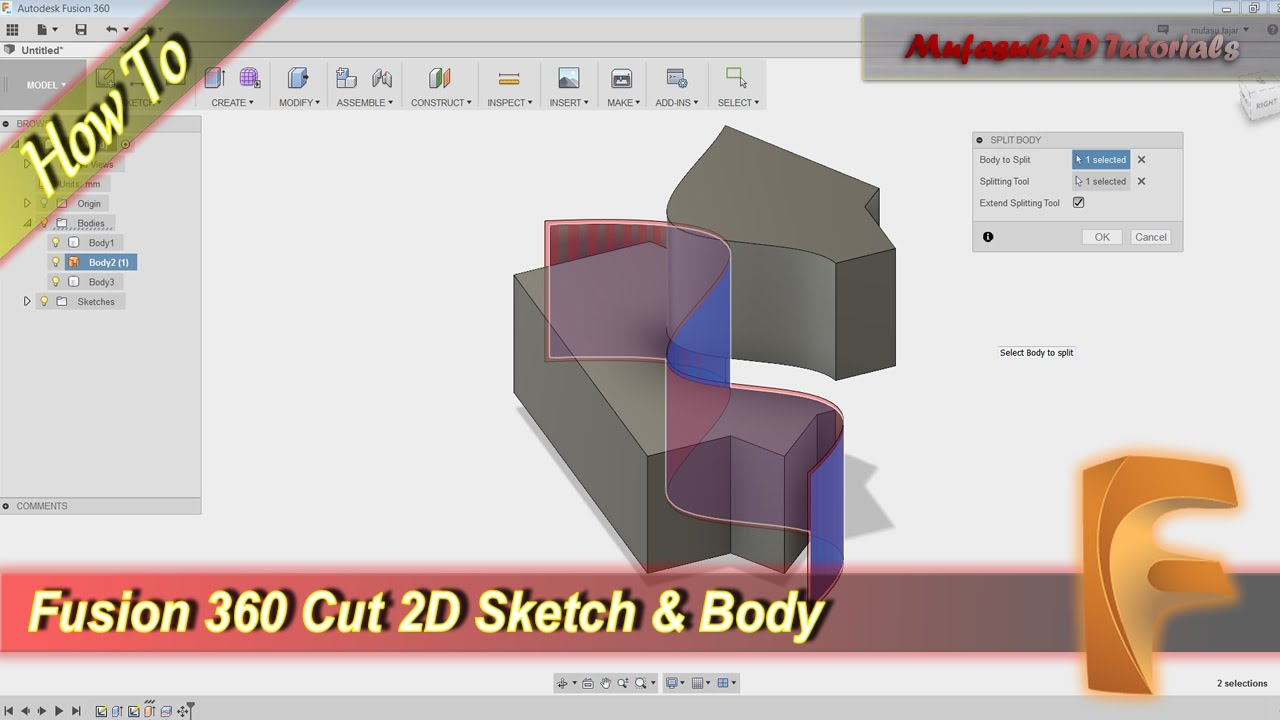Expand the Sketches tree node

point(27,301)
